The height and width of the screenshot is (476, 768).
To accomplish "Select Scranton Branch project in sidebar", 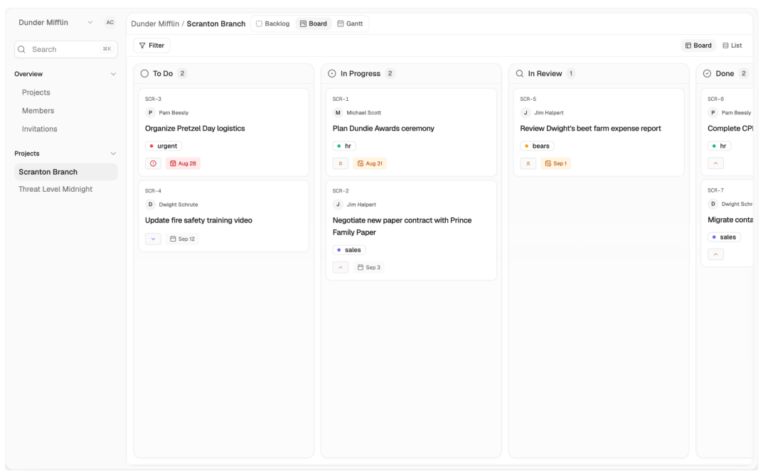I will pos(66,172).
